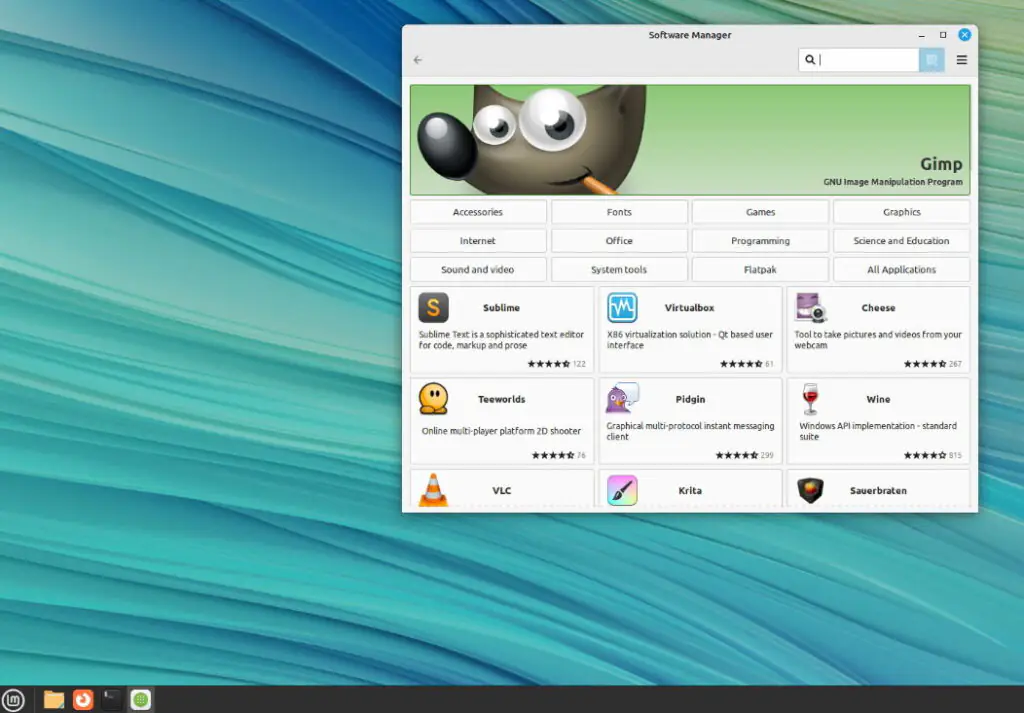
Task: View All Applications
Action: [900, 269]
